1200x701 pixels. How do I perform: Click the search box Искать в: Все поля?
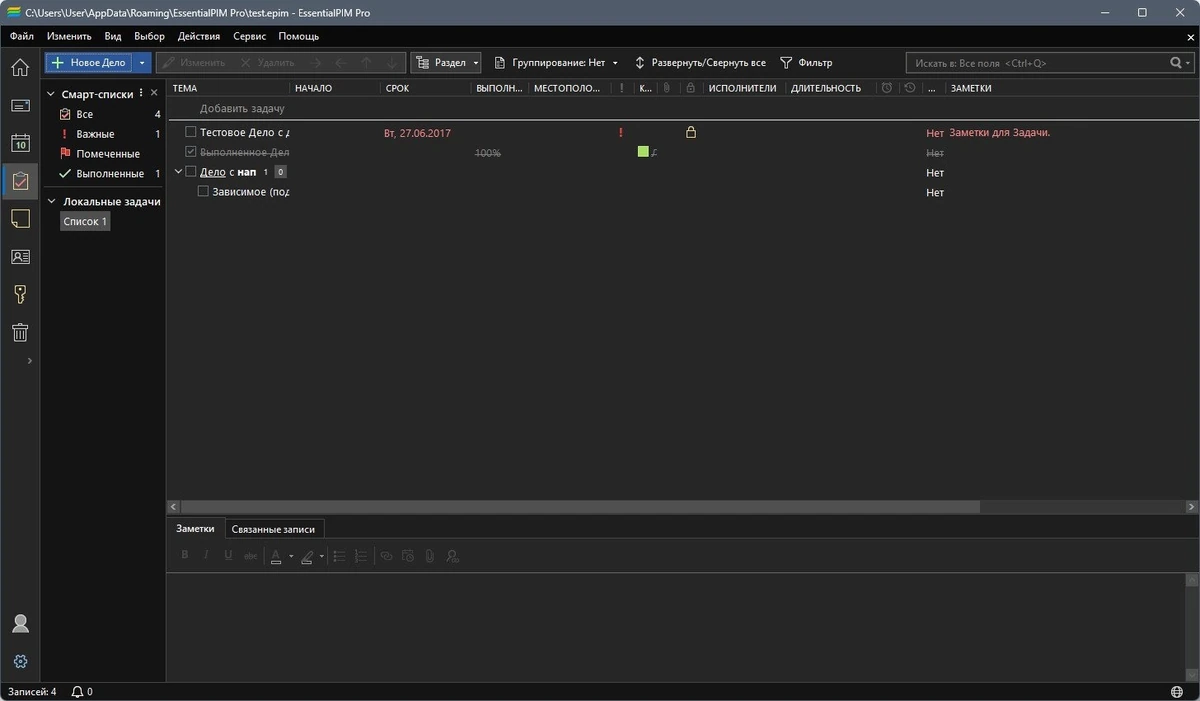click(1036, 63)
